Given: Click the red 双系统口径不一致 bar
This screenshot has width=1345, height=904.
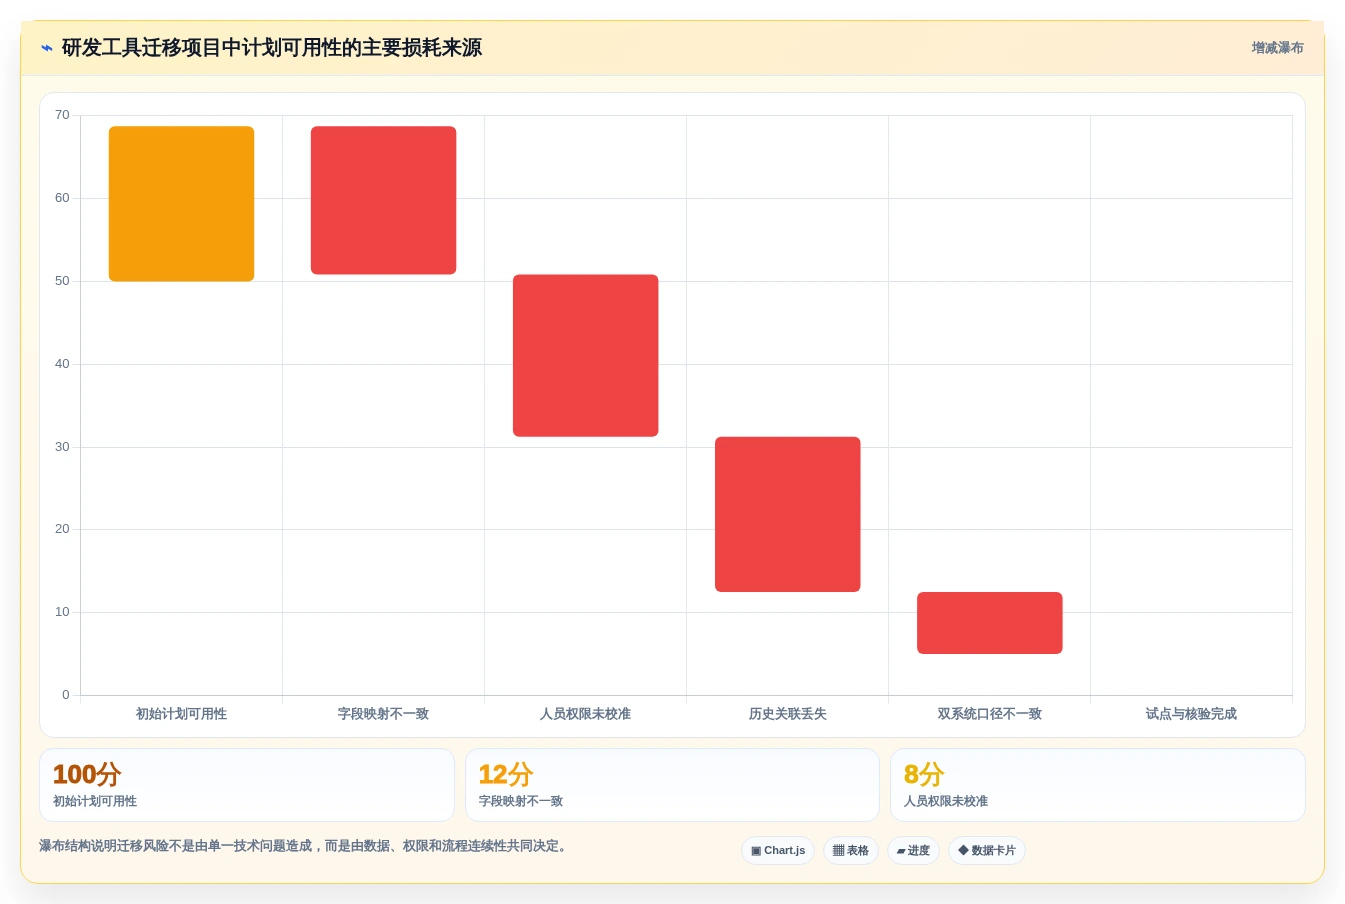Looking at the screenshot, I should tap(989, 623).
